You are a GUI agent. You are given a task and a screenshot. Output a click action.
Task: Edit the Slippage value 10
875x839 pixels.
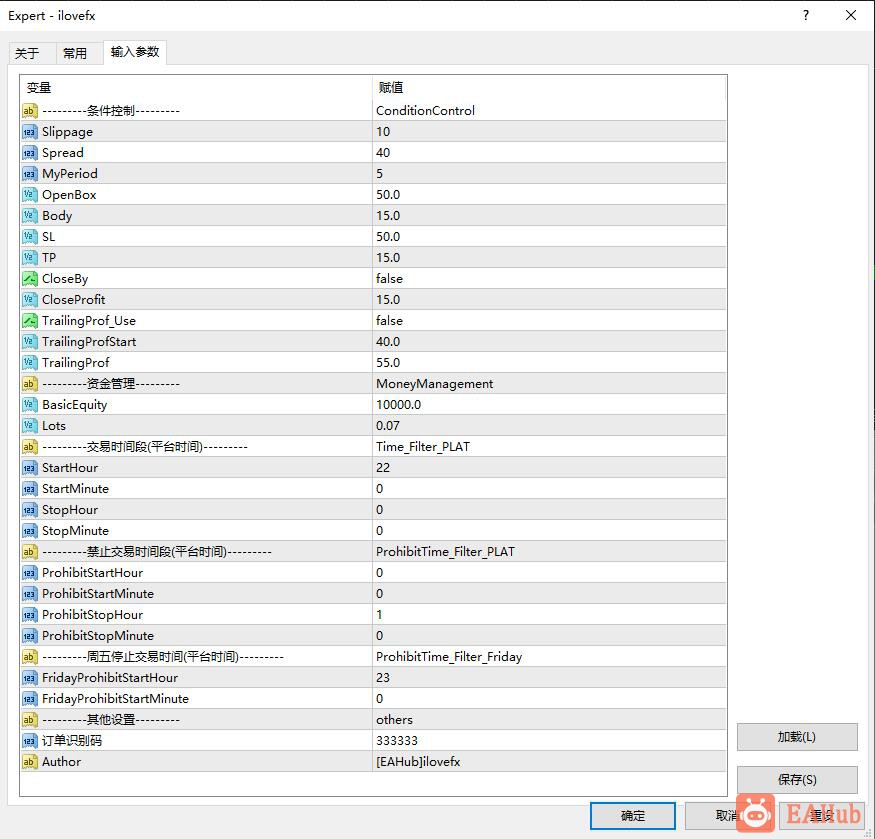(549, 132)
